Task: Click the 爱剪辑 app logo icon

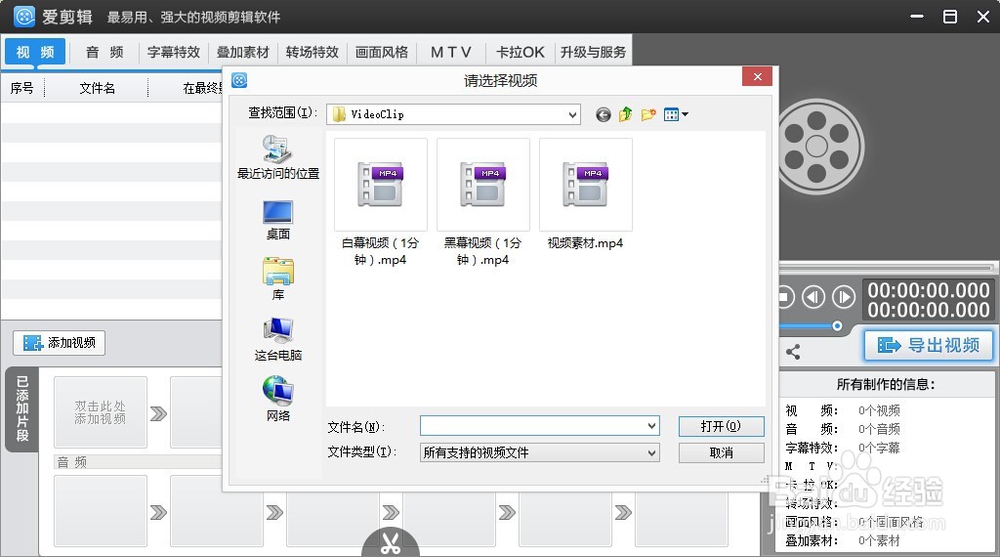Action: [x=24, y=16]
